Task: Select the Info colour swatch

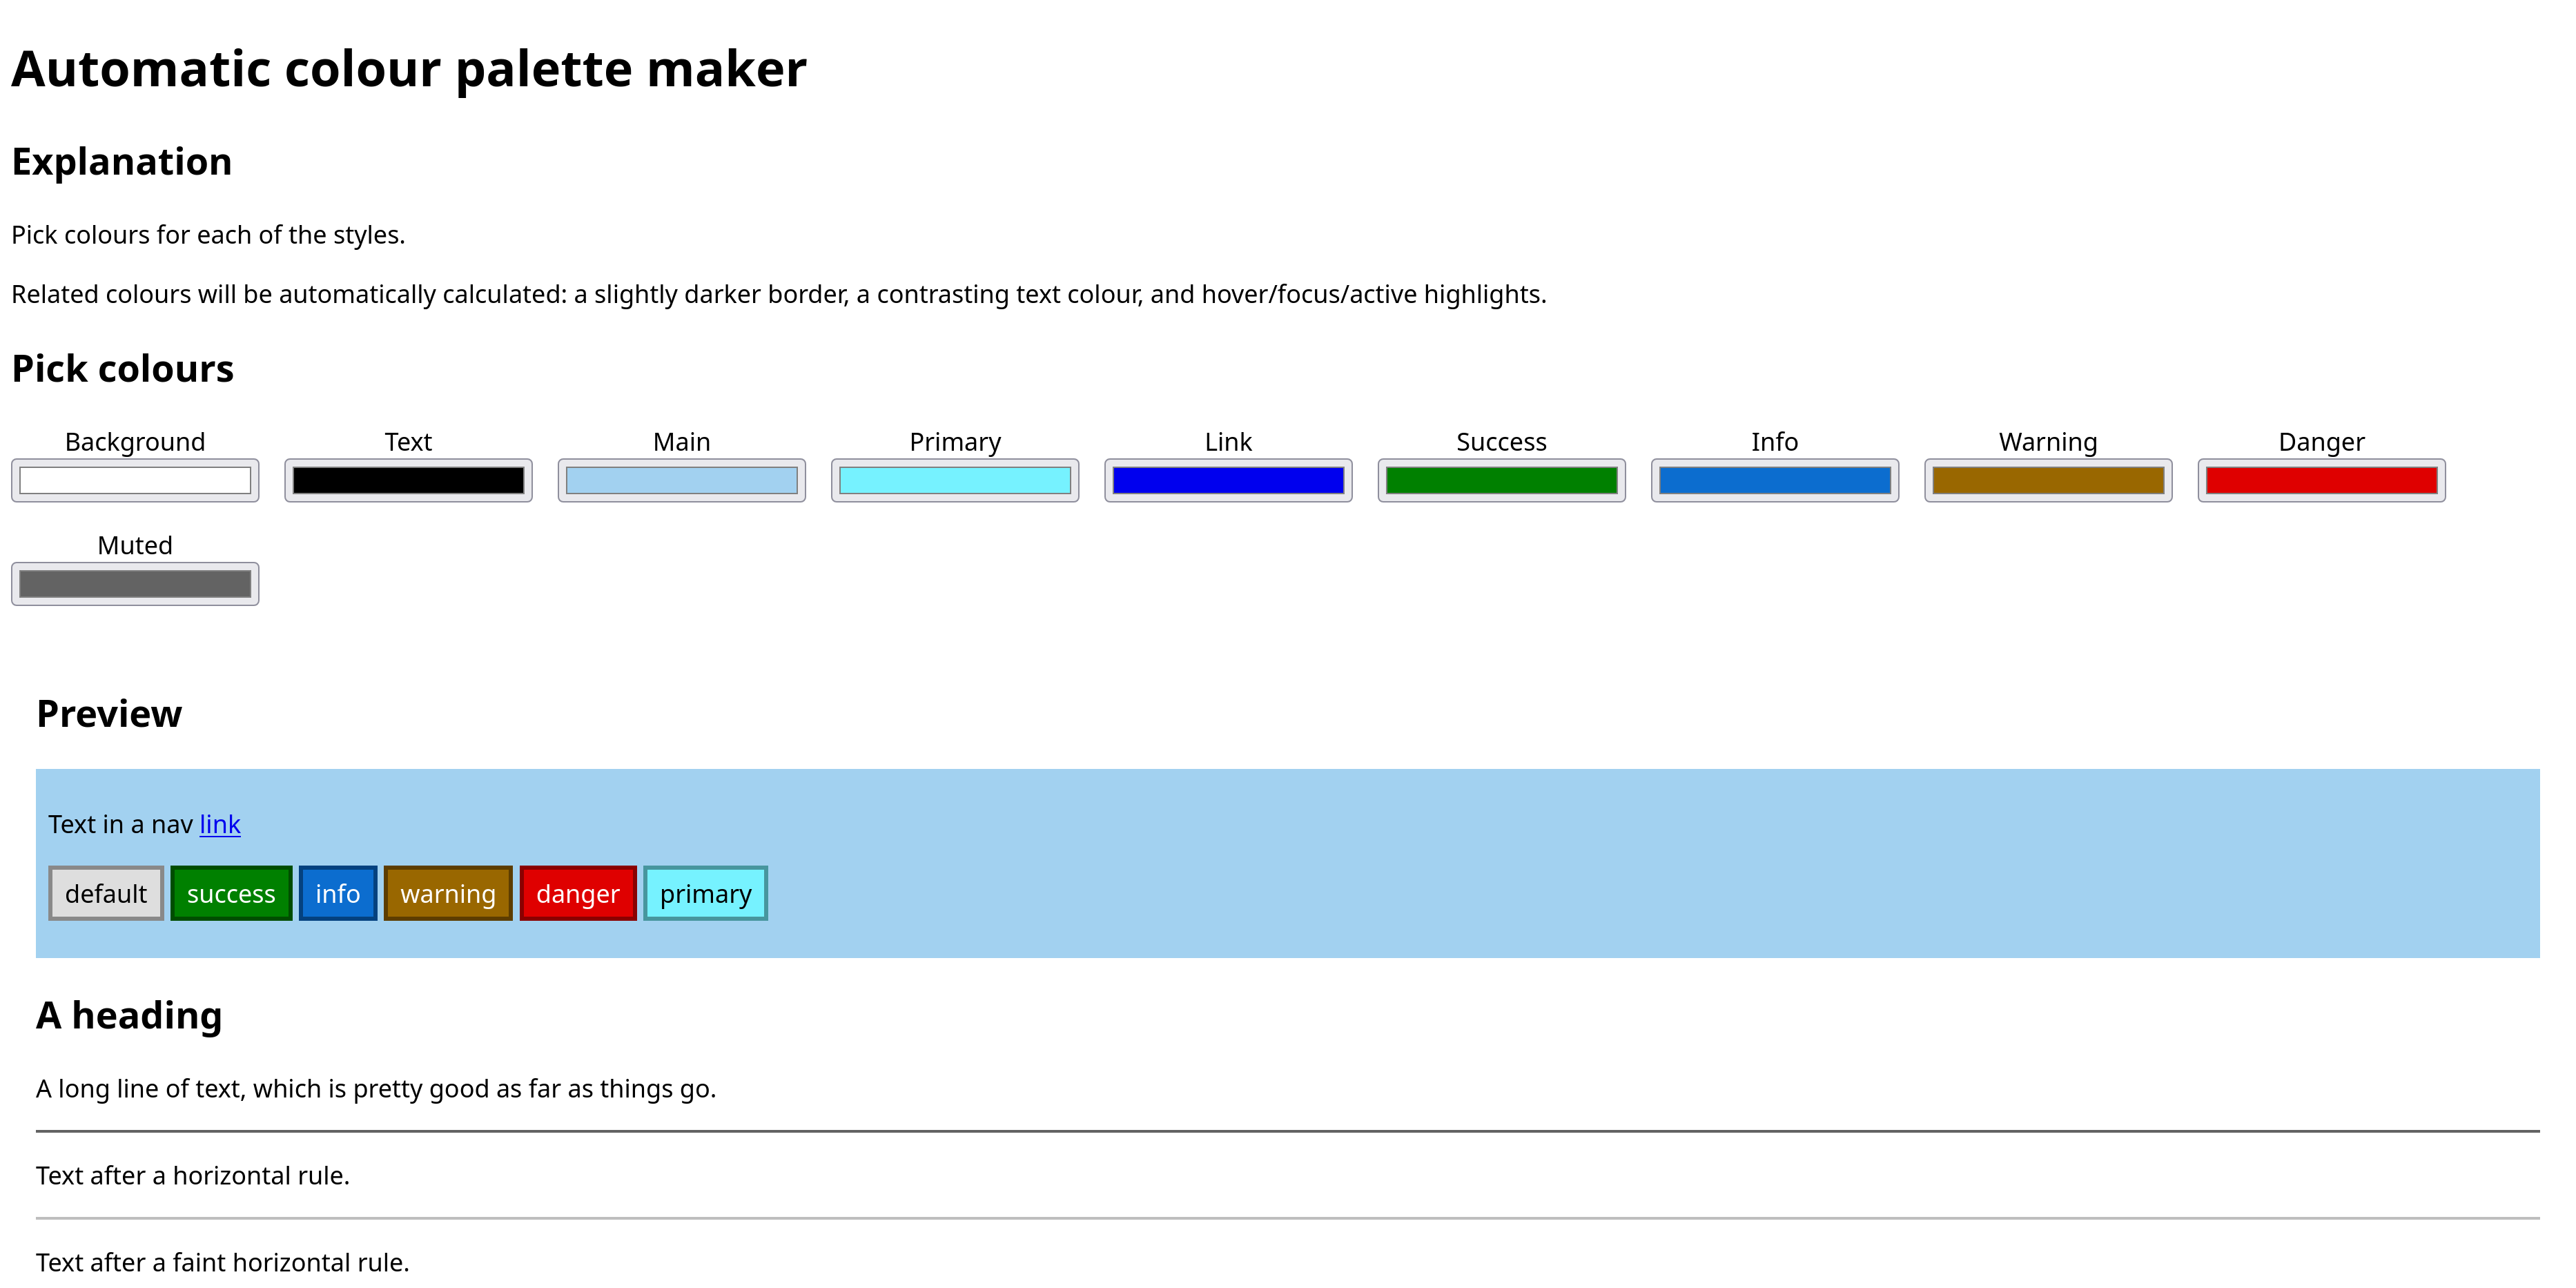Action: [x=1774, y=480]
